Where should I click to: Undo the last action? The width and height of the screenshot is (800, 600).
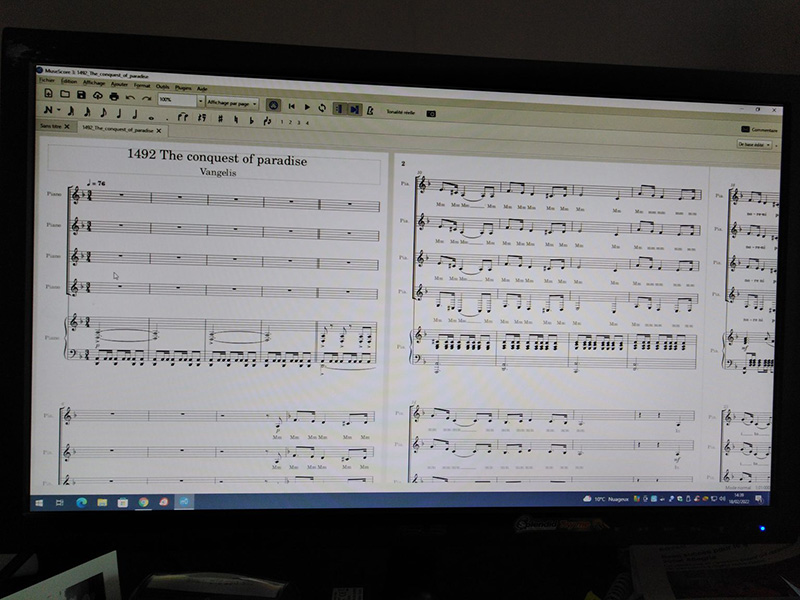point(131,97)
